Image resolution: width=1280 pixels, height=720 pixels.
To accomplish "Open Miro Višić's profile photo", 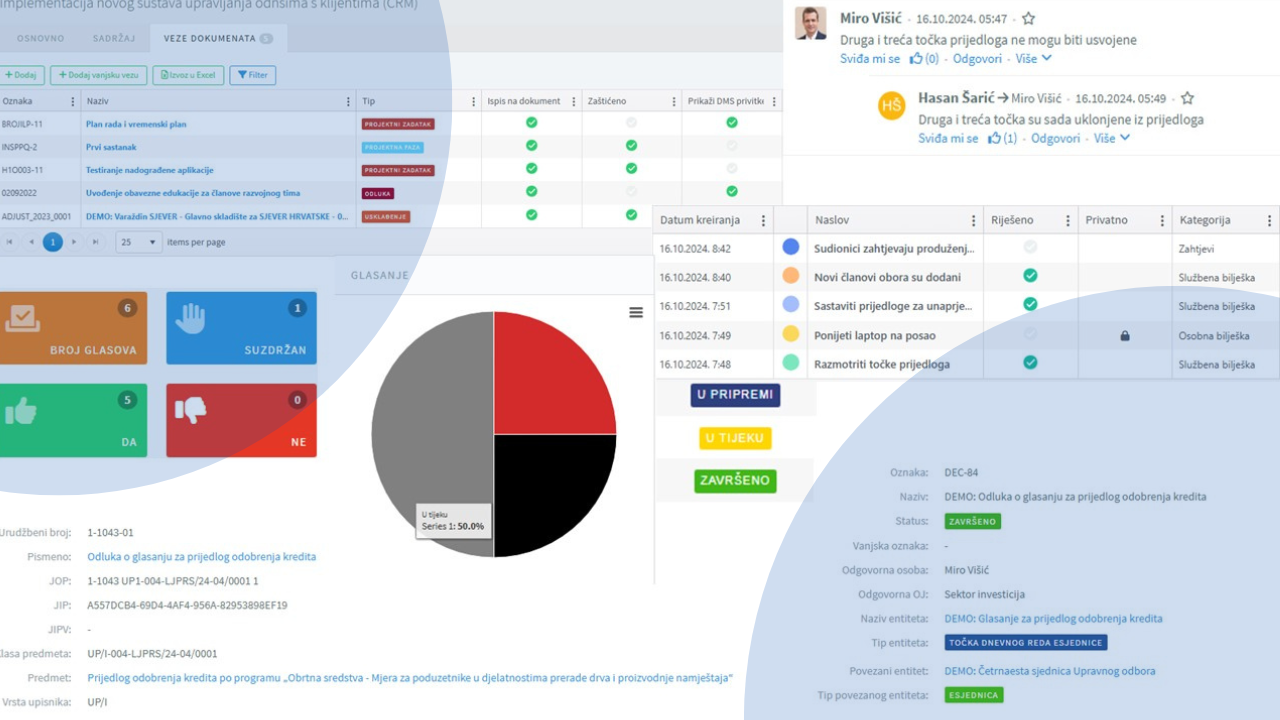I will coord(811,23).
